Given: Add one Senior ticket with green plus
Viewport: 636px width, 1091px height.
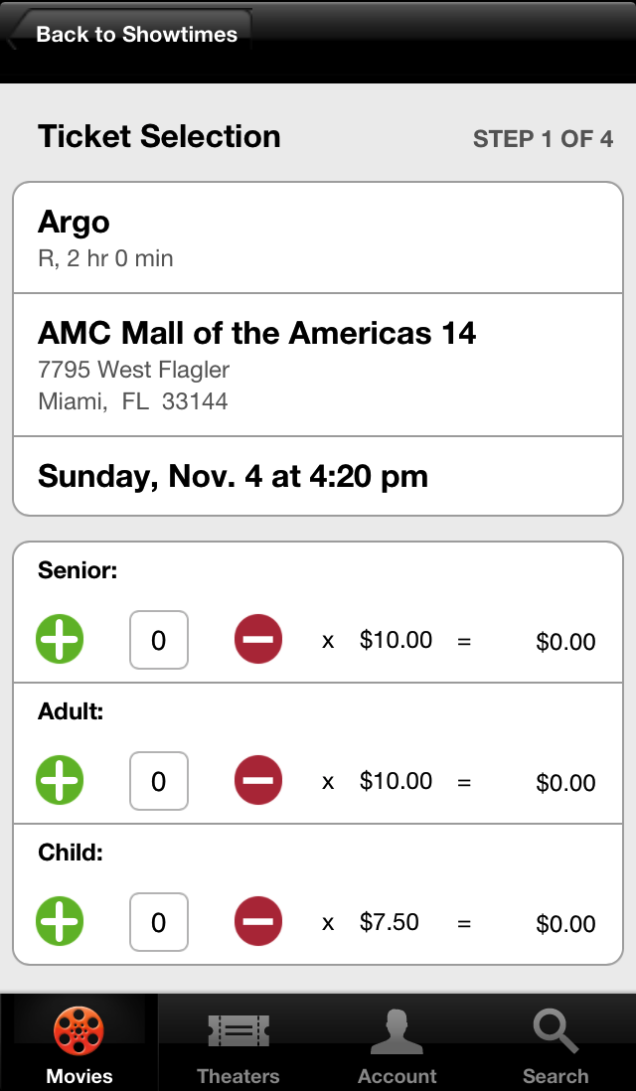Looking at the screenshot, I should point(60,639).
